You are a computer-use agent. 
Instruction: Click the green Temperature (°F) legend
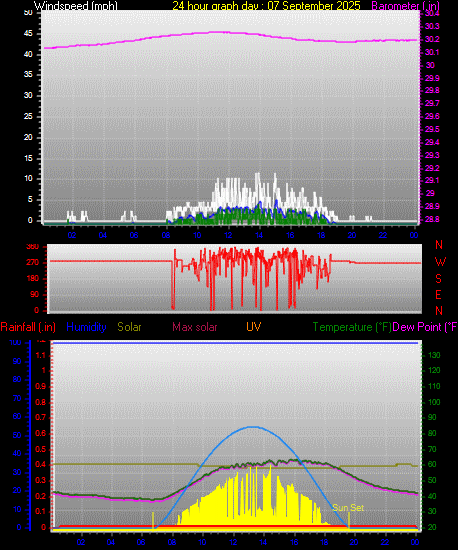point(352,327)
